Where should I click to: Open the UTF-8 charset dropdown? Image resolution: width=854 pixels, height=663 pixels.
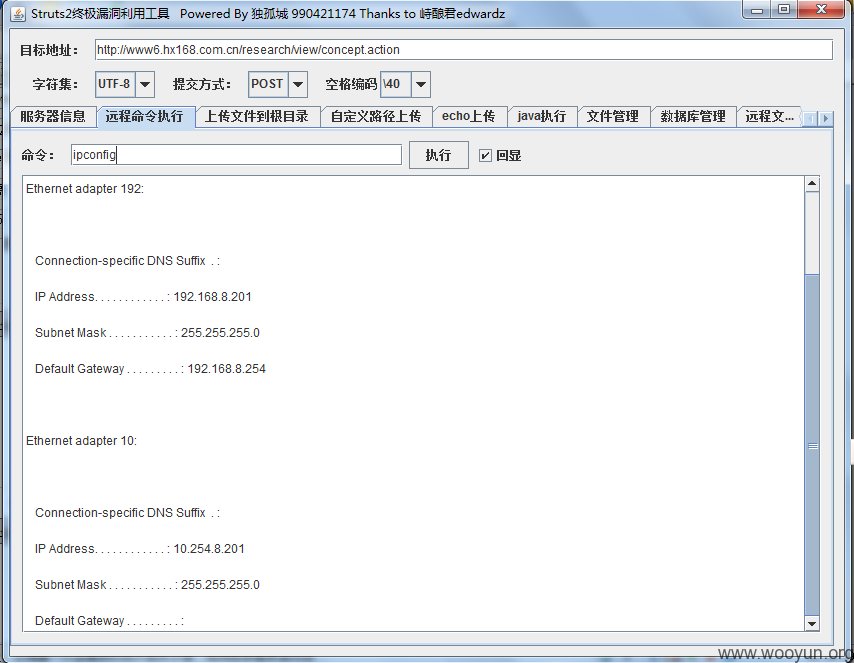145,84
